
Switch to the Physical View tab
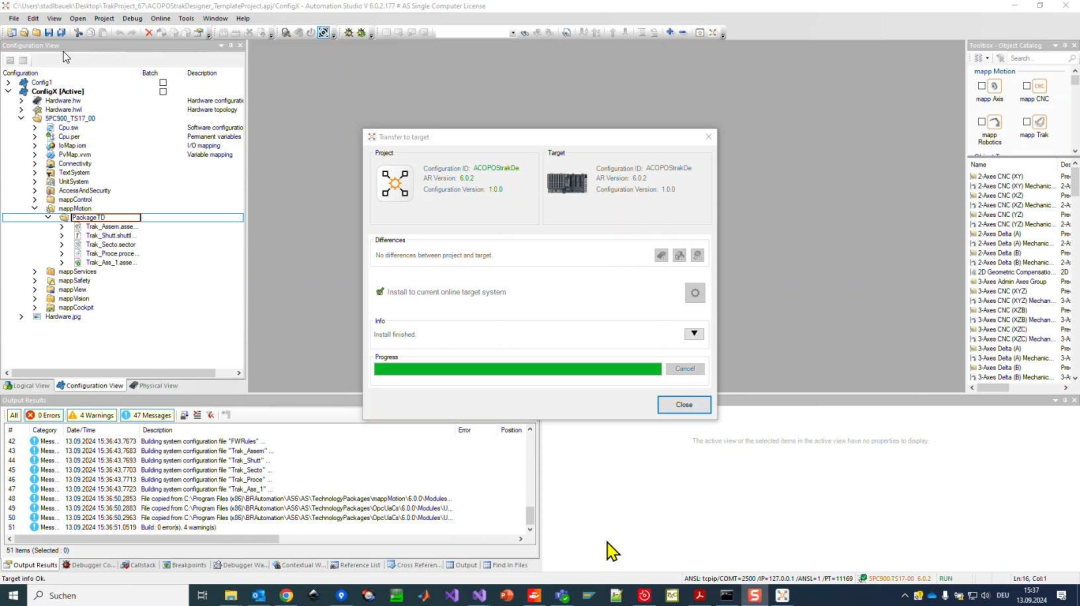pyautogui.click(x=154, y=385)
